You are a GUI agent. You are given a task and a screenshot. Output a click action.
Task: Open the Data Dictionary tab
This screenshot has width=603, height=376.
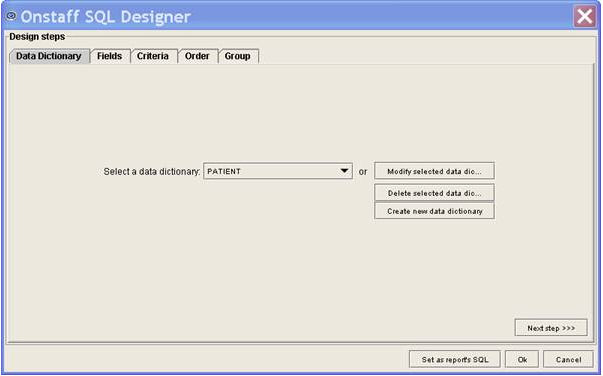[49, 56]
